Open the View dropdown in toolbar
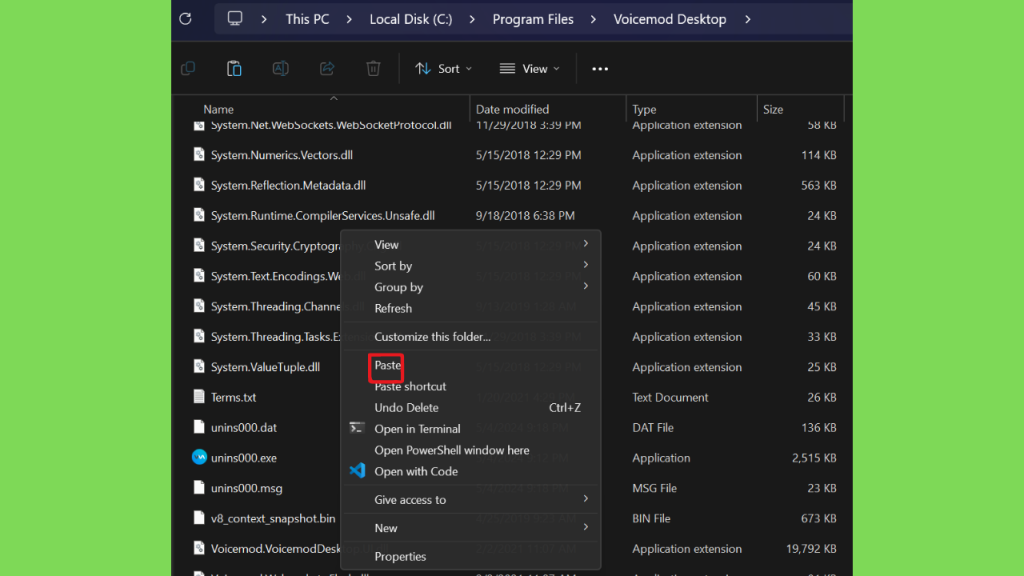This screenshot has height=576, width=1024. [x=530, y=69]
